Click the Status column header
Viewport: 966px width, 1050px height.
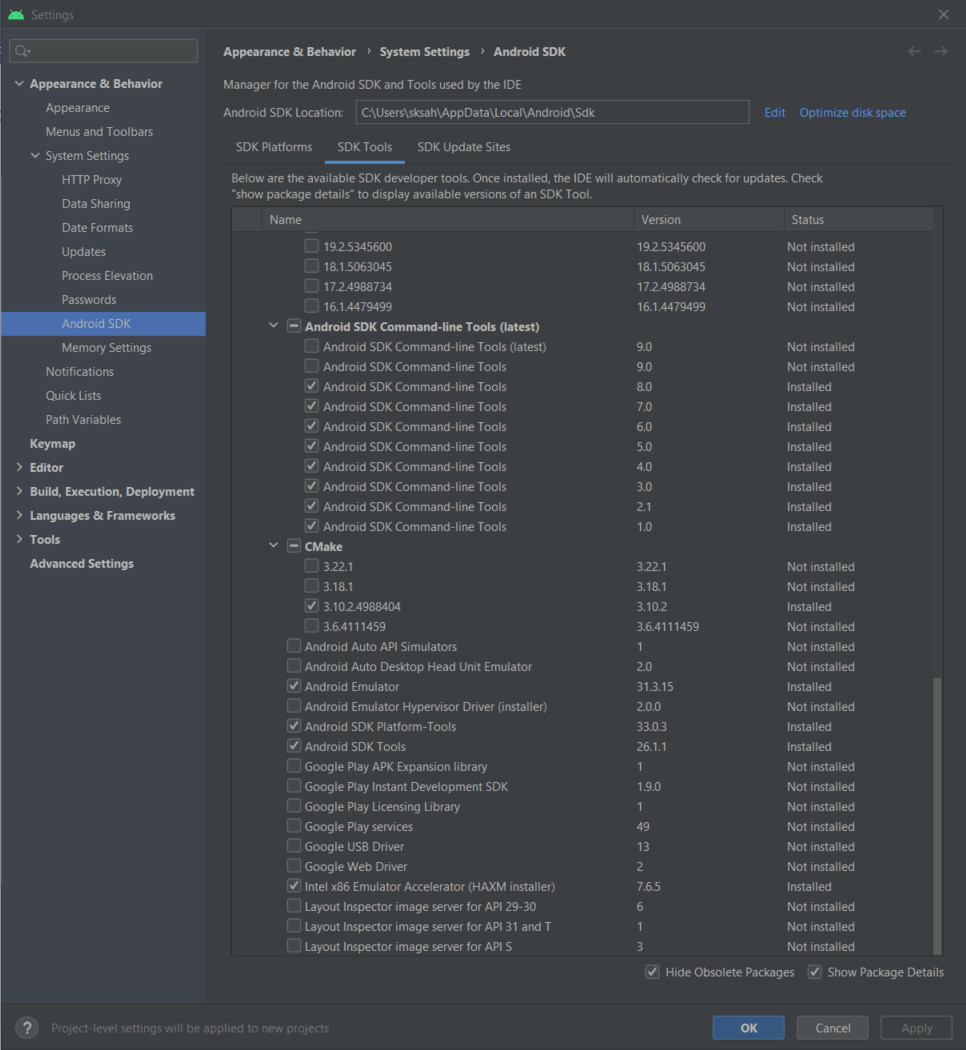pyautogui.click(x=858, y=219)
